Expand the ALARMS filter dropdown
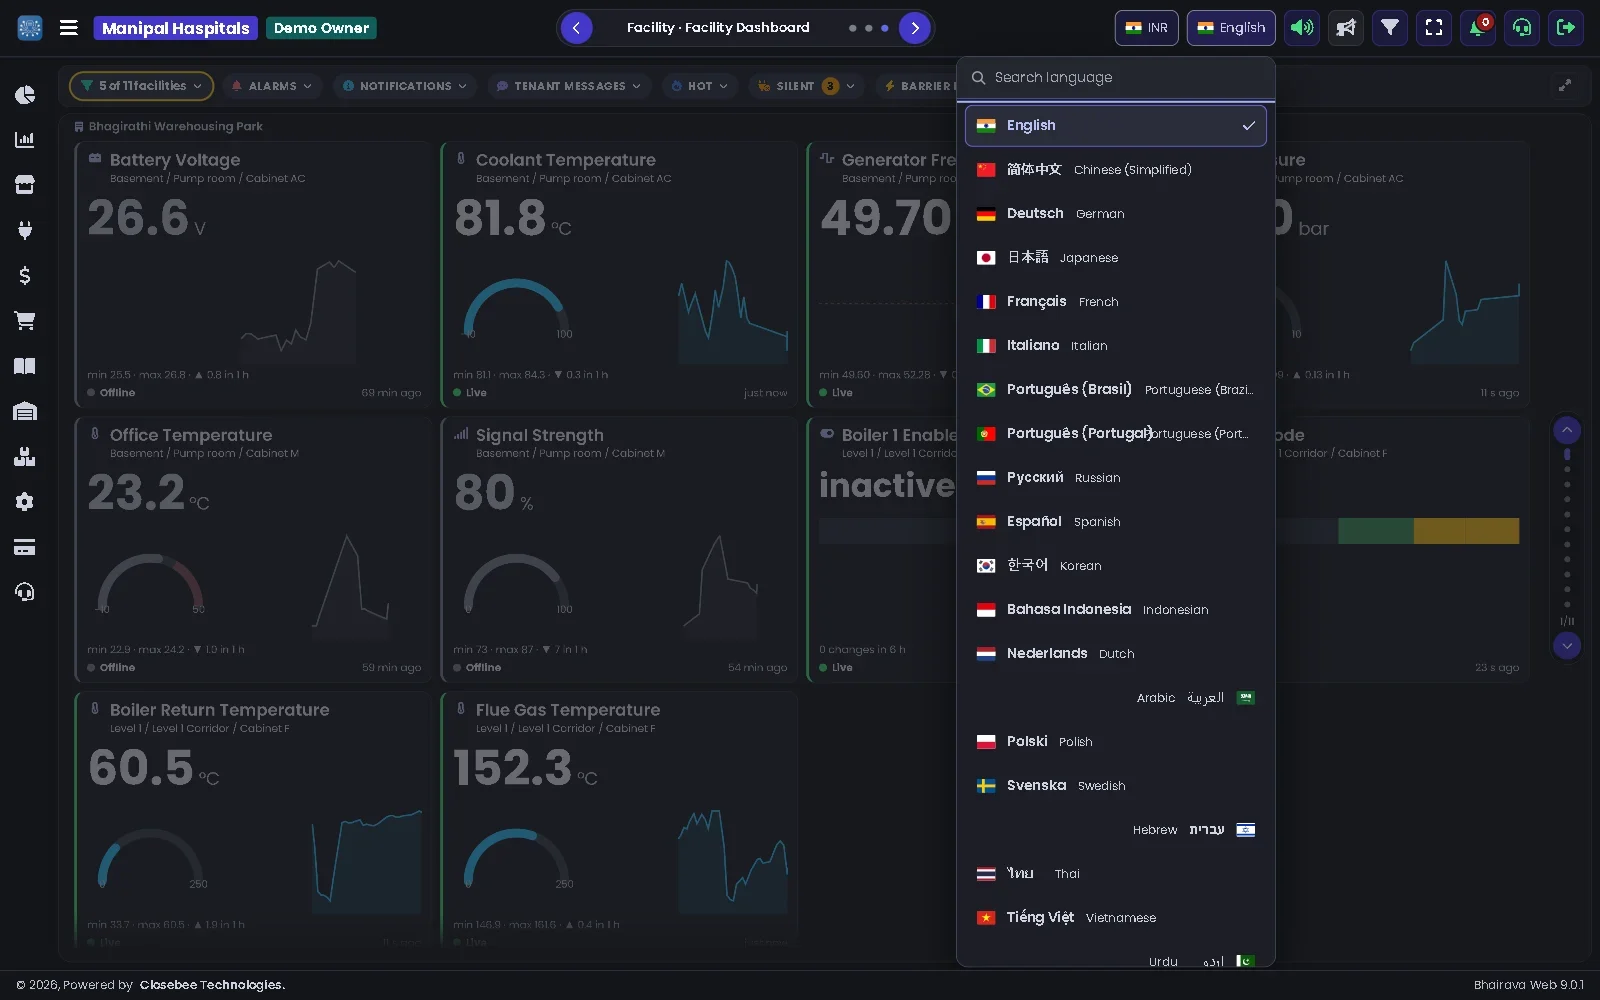1600x1000 pixels. click(272, 86)
